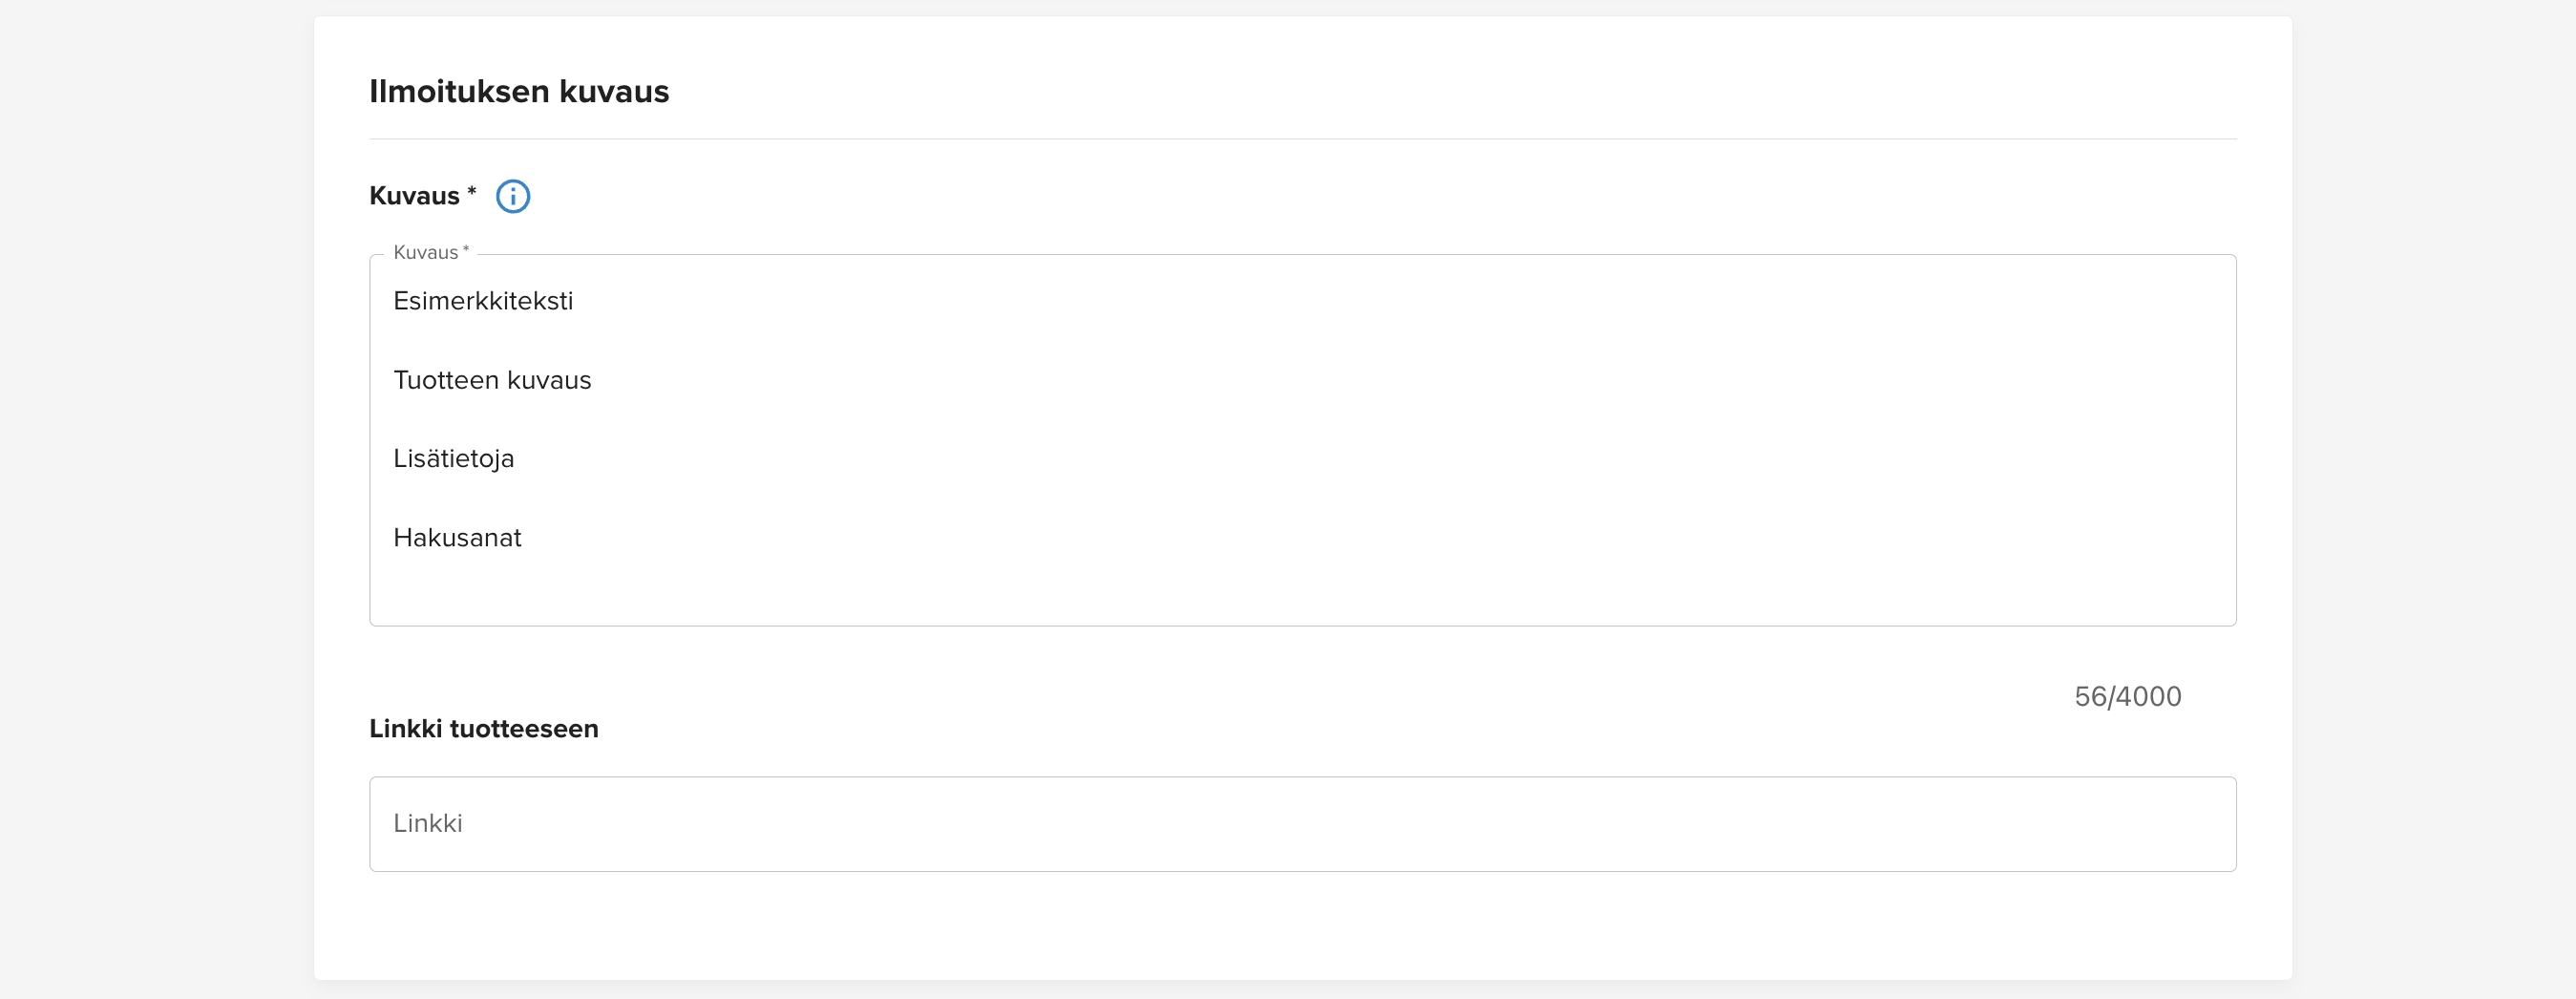Place cursor on the Lisätietoja line
This screenshot has width=2576, height=999.
[453, 459]
